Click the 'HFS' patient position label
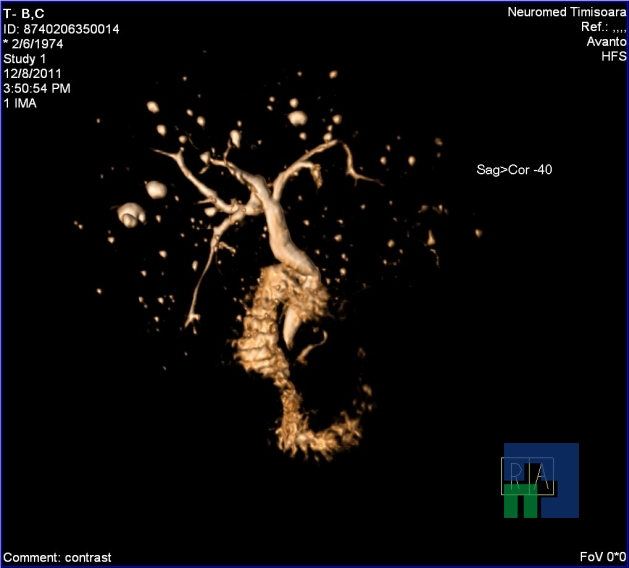 pyautogui.click(x=614, y=57)
